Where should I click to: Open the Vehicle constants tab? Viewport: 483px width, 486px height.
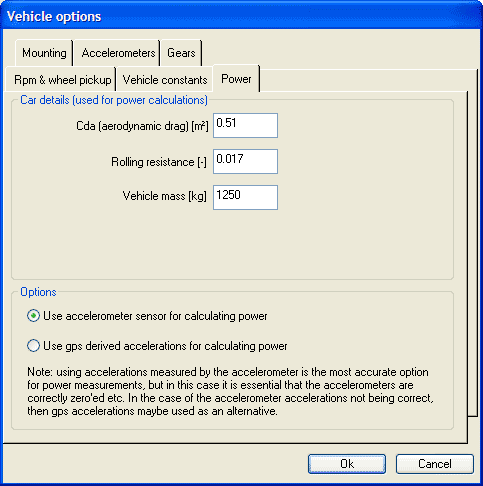click(x=165, y=80)
